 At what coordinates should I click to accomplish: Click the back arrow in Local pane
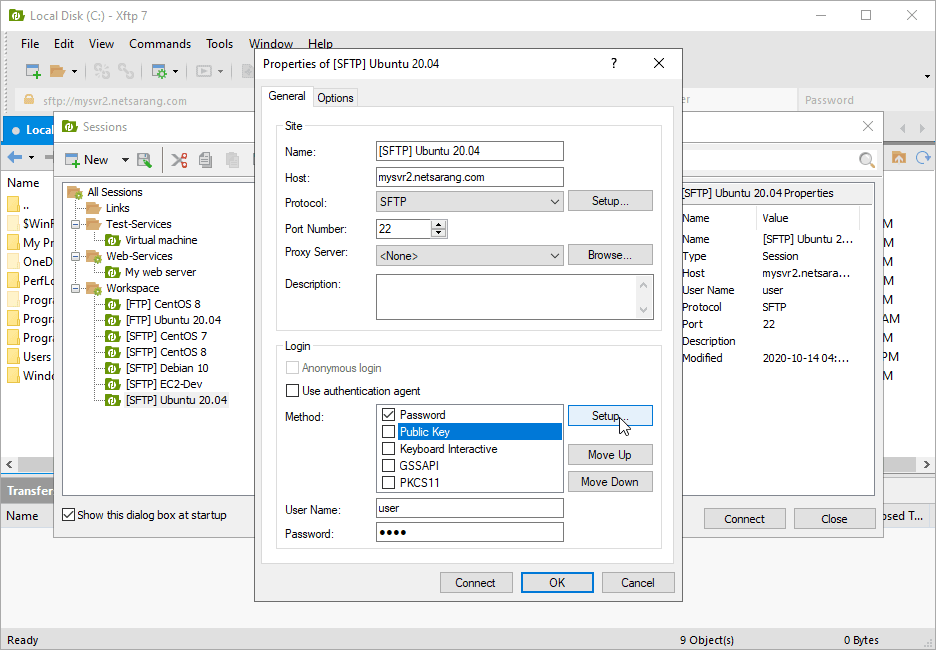15,158
